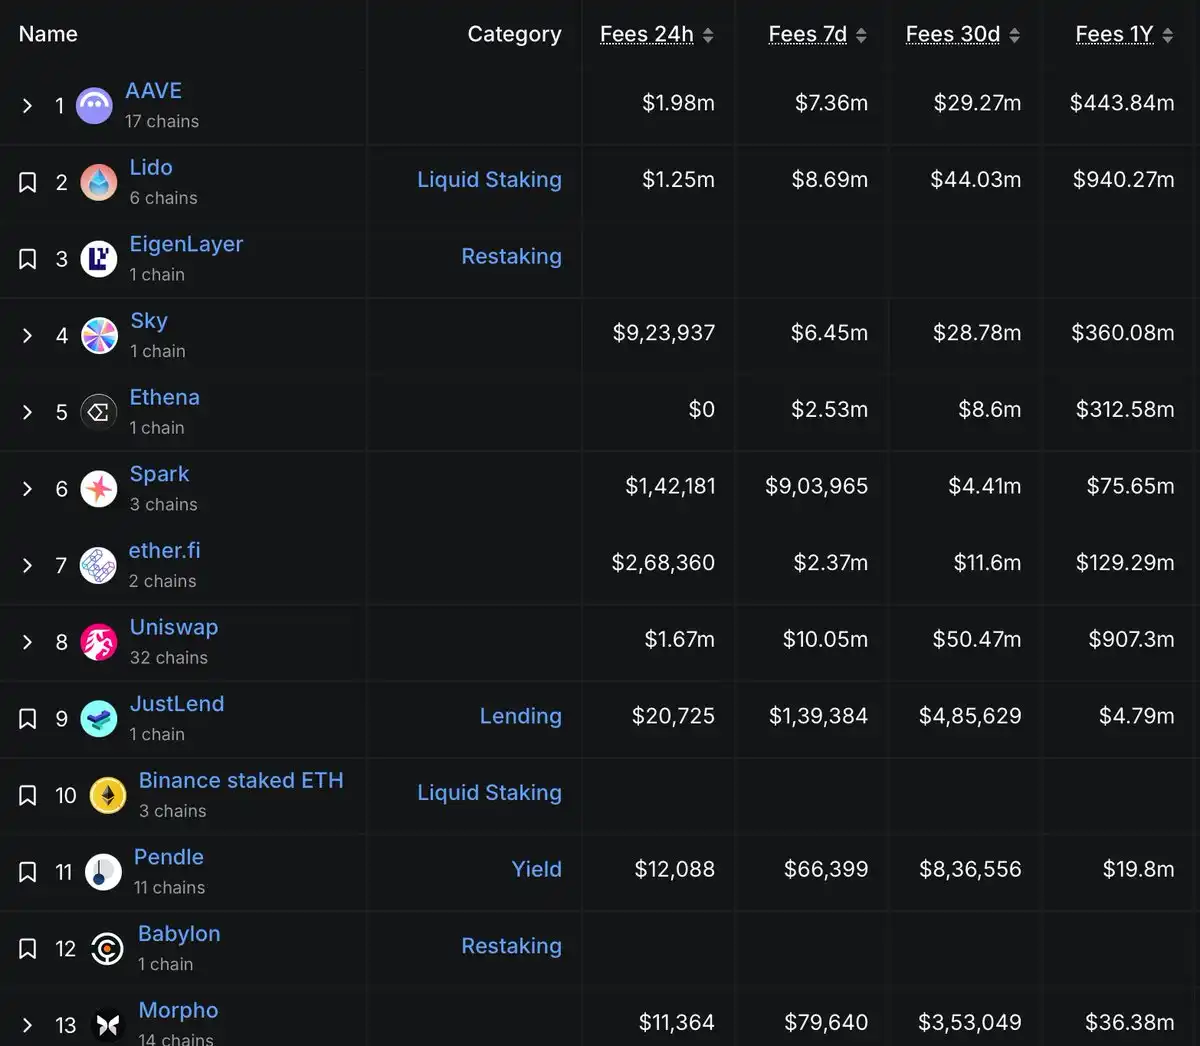1200x1046 pixels.
Task: Open the Lending category link
Action: (520, 716)
